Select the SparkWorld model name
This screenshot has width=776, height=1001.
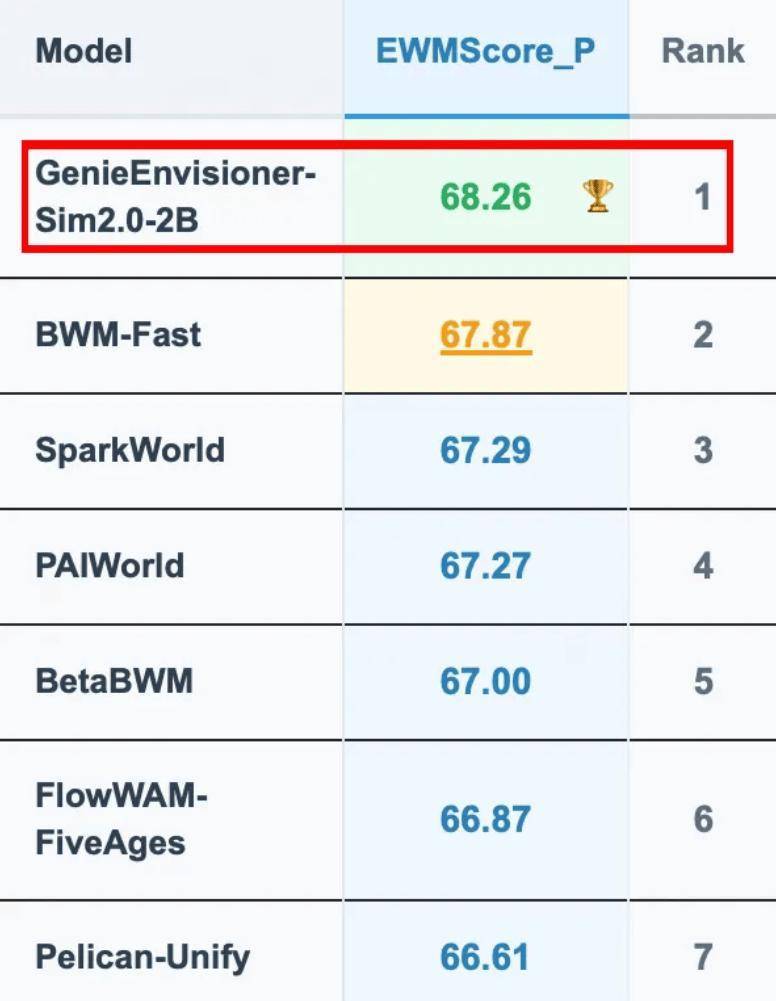tap(130, 450)
